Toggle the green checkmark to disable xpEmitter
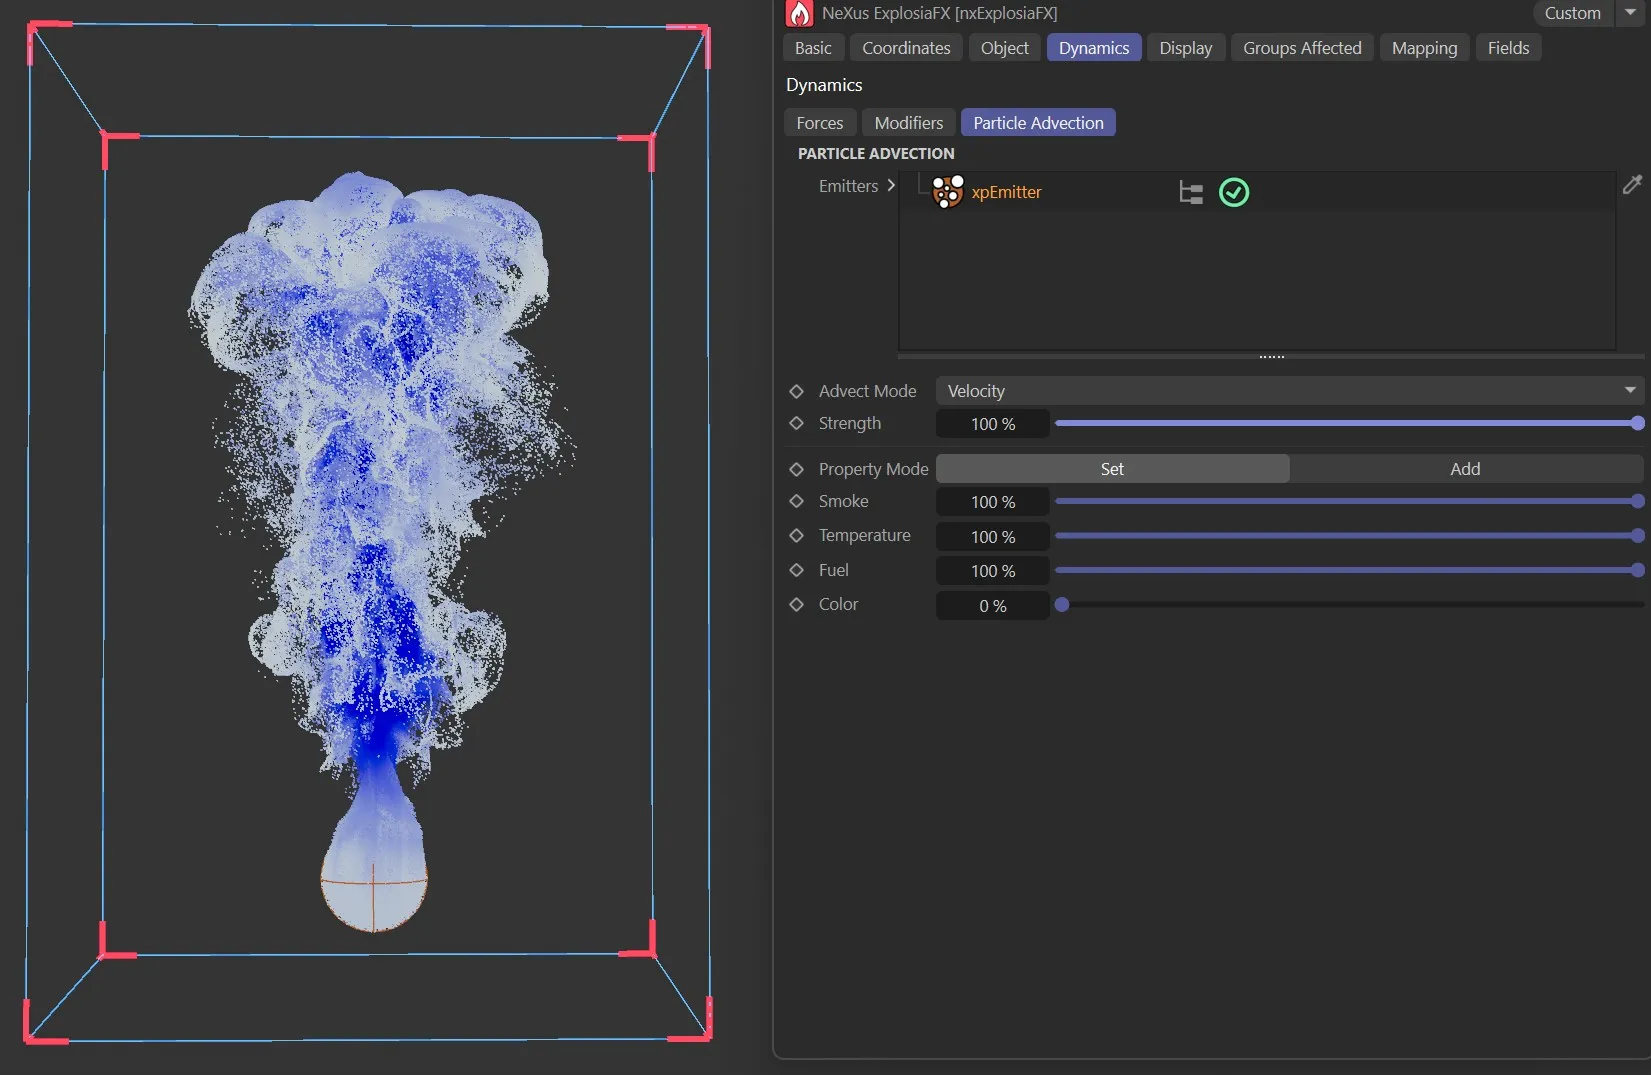This screenshot has height=1075, width=1651. [x=1233, y=192]
